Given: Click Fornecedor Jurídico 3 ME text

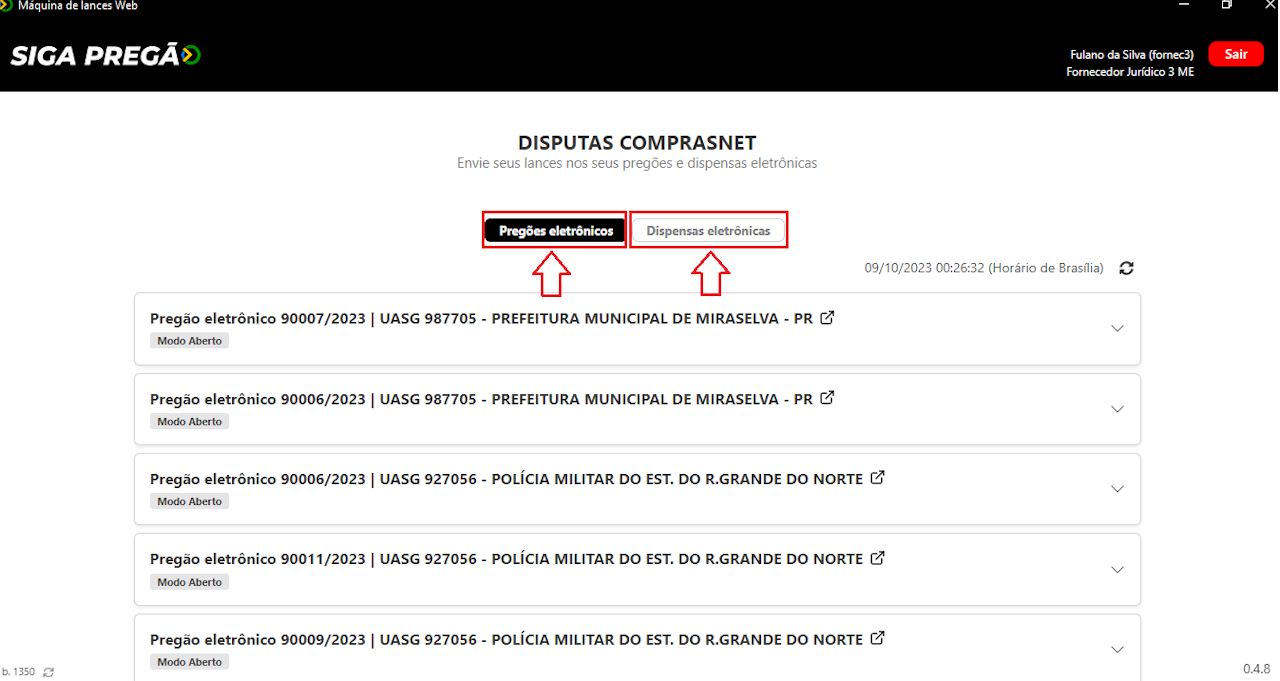Looking at the screenshot, I should pyautogui.click(x=1130, y=73).
